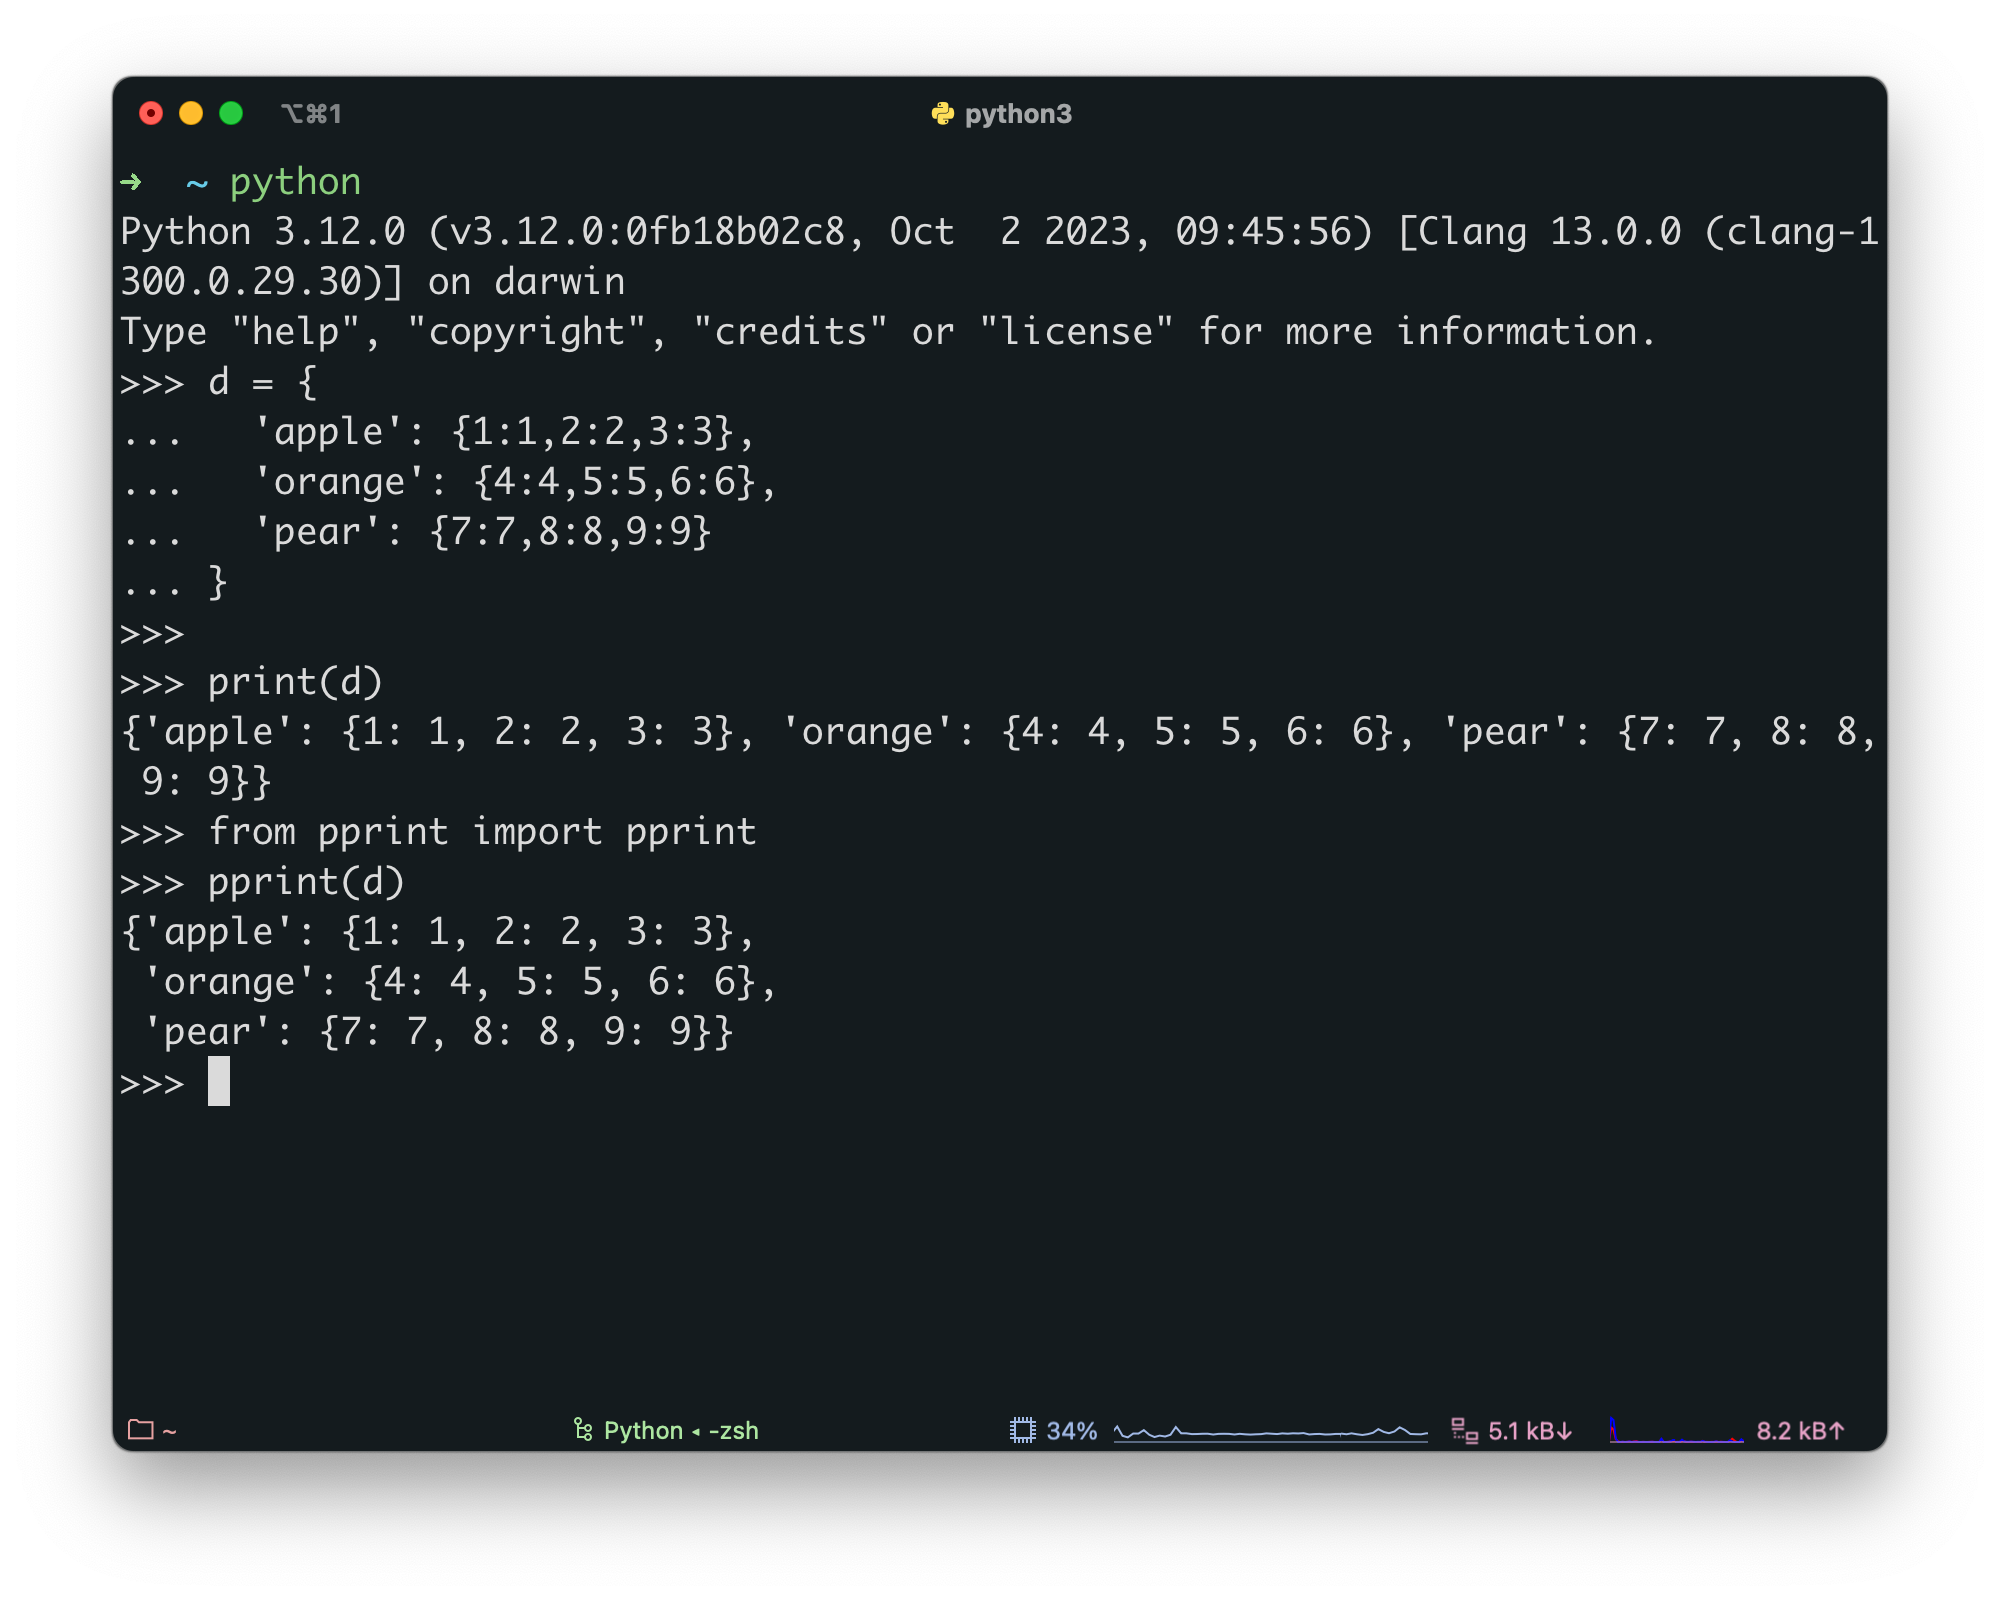
Task: Click the 5.1 kB download rate
Action: pos(1530,1431)
